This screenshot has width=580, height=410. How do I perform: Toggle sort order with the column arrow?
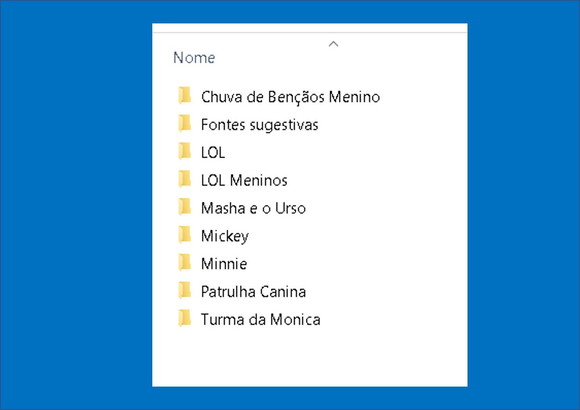click(333, 44)
